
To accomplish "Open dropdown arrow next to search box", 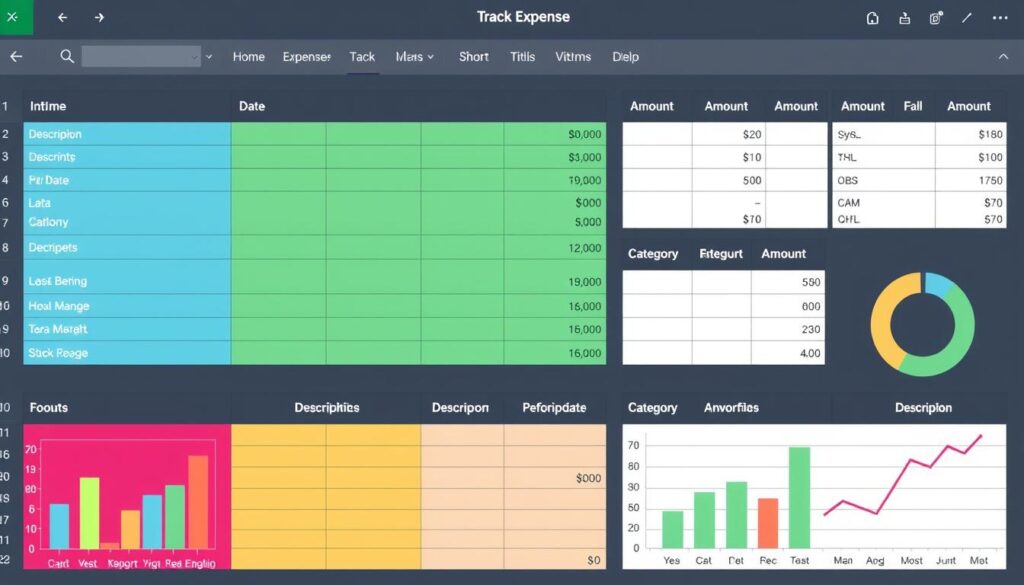I will [209, 57].
